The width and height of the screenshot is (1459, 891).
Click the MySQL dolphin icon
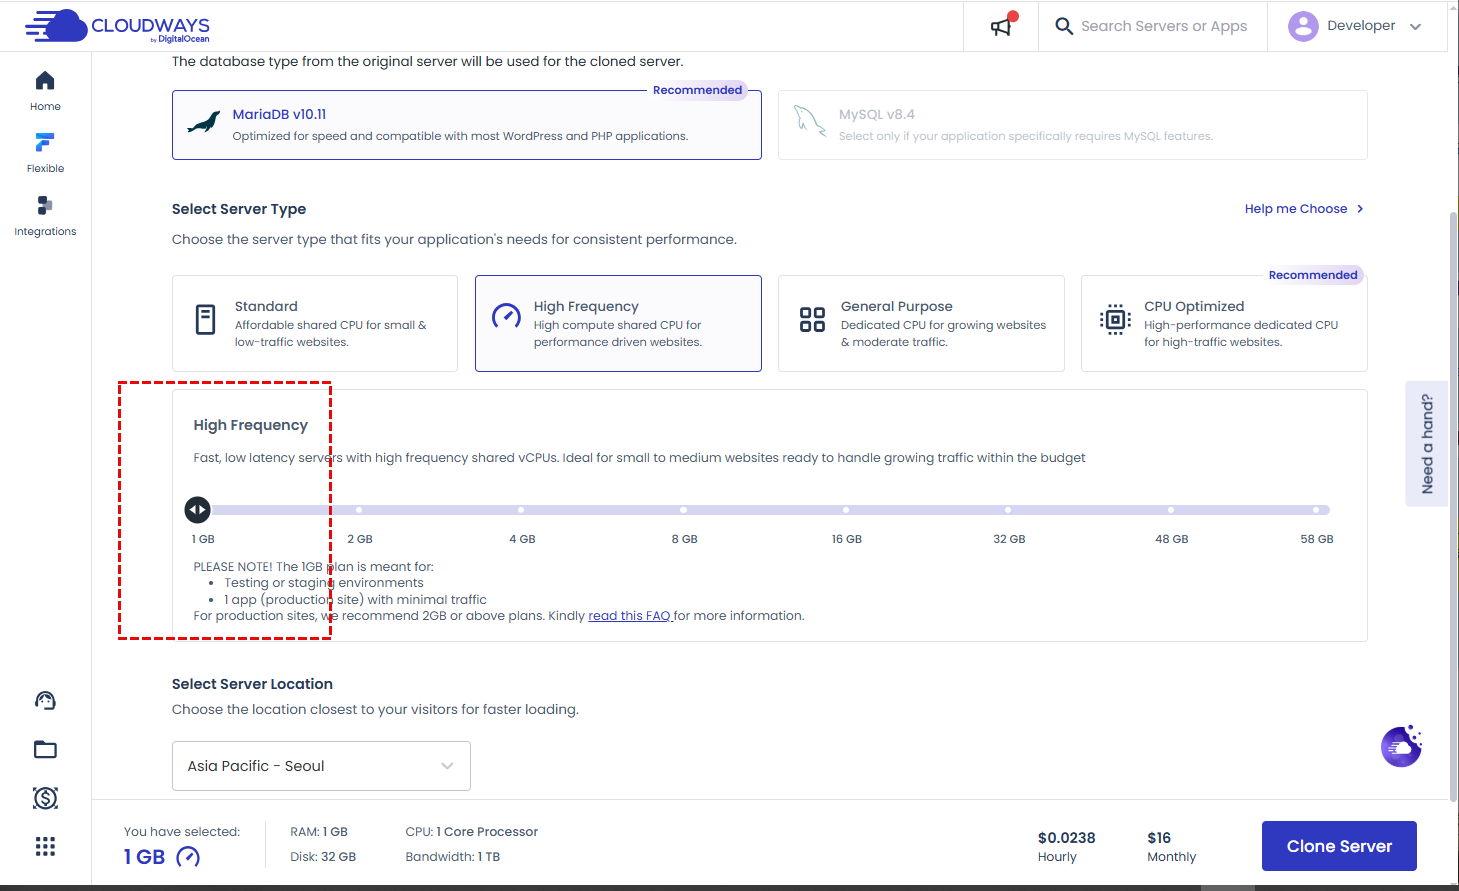click(810, 122)
